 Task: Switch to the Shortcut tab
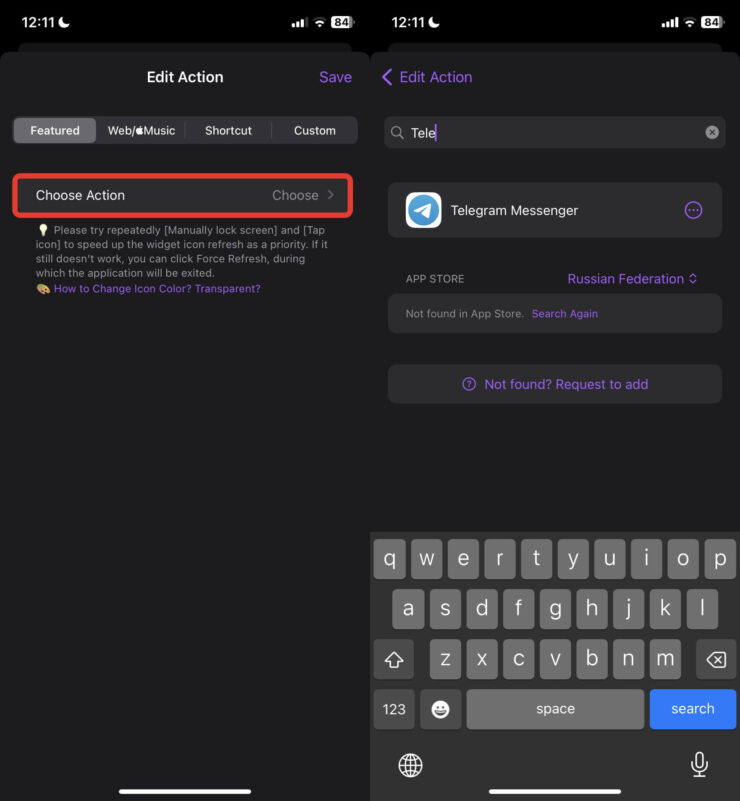coord(228,131)
